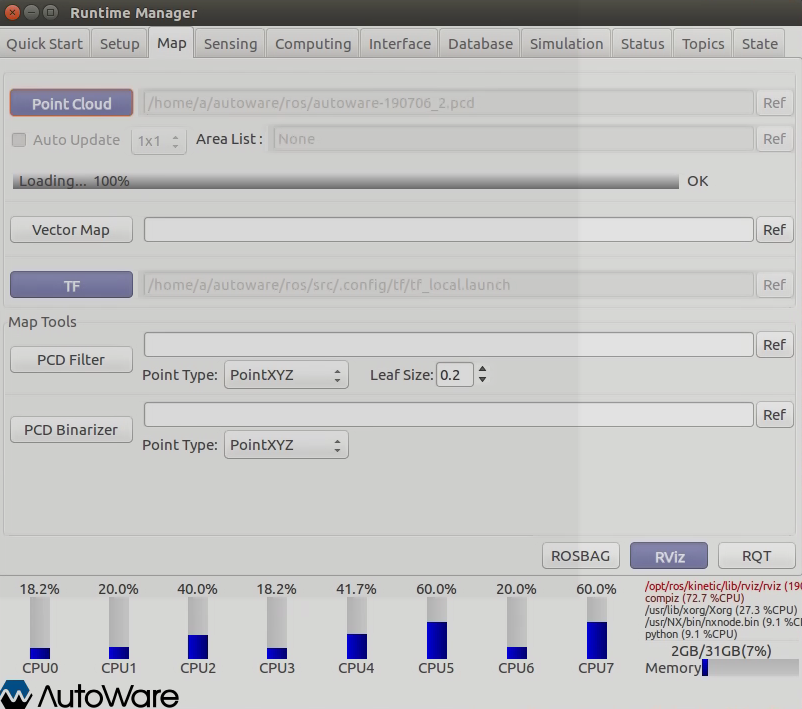Click the AutoWare logo
The height and width of the screenshot is (709, 802).
[90, 695]
